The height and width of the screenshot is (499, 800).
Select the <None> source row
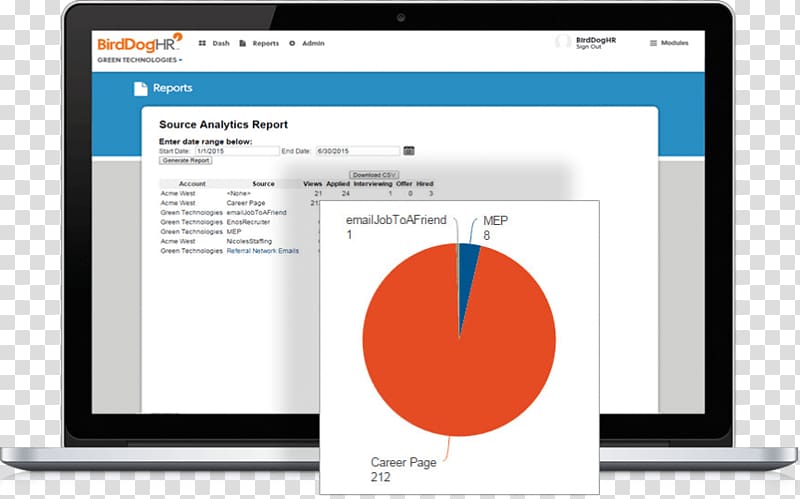pyautogui.click(x=296, y=193)
